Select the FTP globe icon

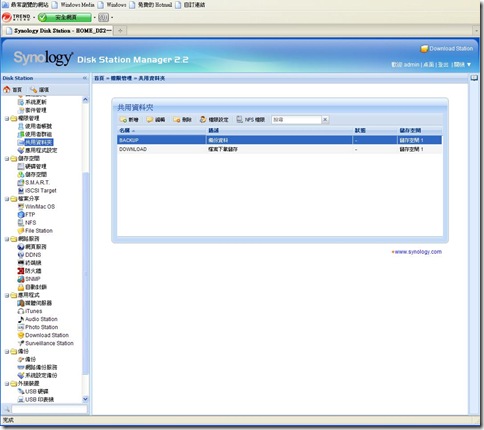[21, 215]
